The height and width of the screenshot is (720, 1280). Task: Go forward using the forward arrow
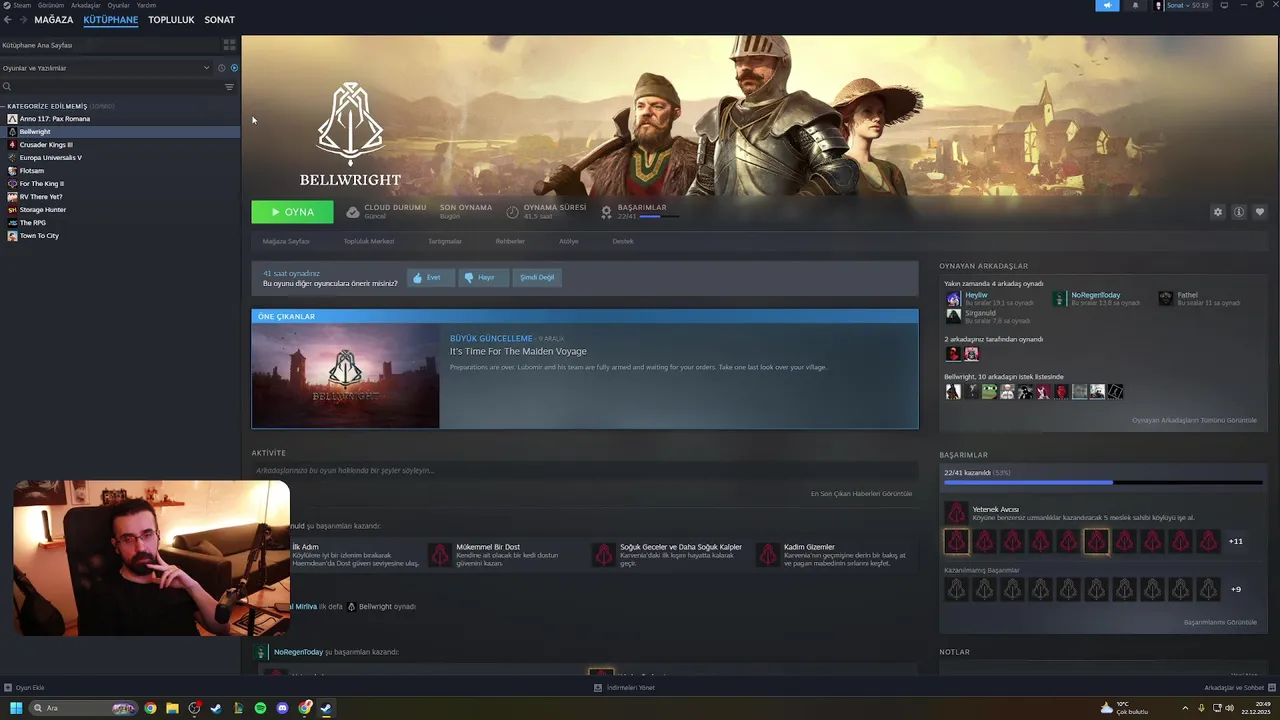click(x=22, y=20)
